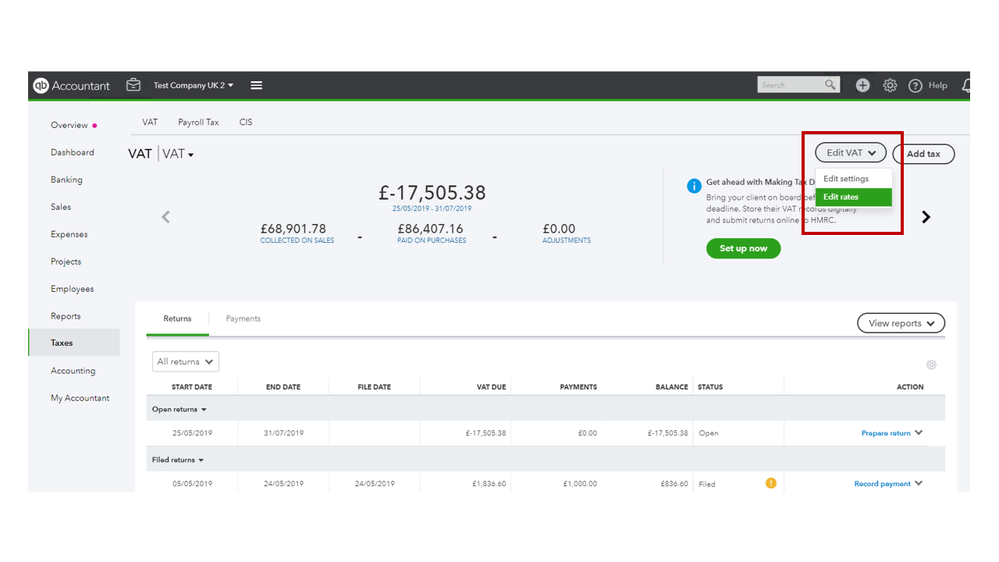Image resolution: width=999 pixels, height=562 pixels.
Task: Click the QuickBooks Accountant logo
Action: click(71, 85)
